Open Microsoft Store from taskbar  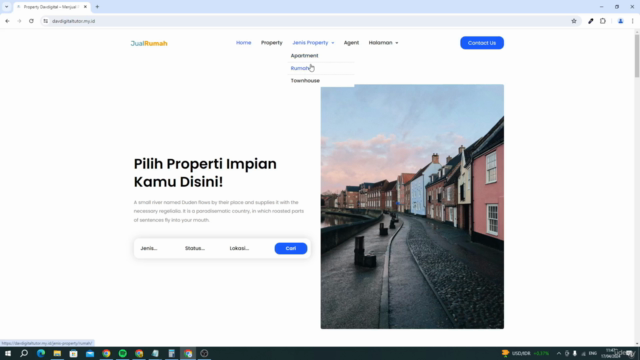pos(73,353)
